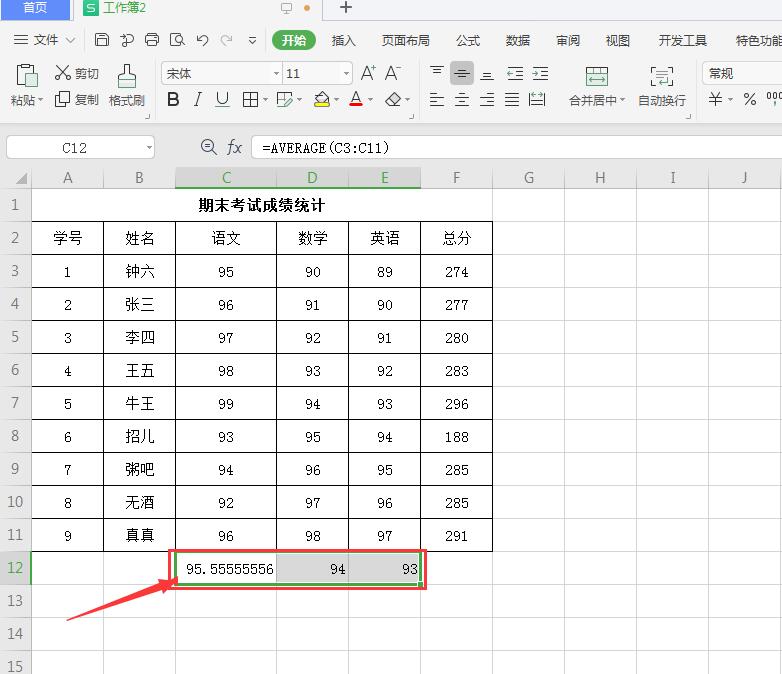Click the fill color bucket
The height and width of the screenshot is (674, 782).
click(x=322, y=99)
